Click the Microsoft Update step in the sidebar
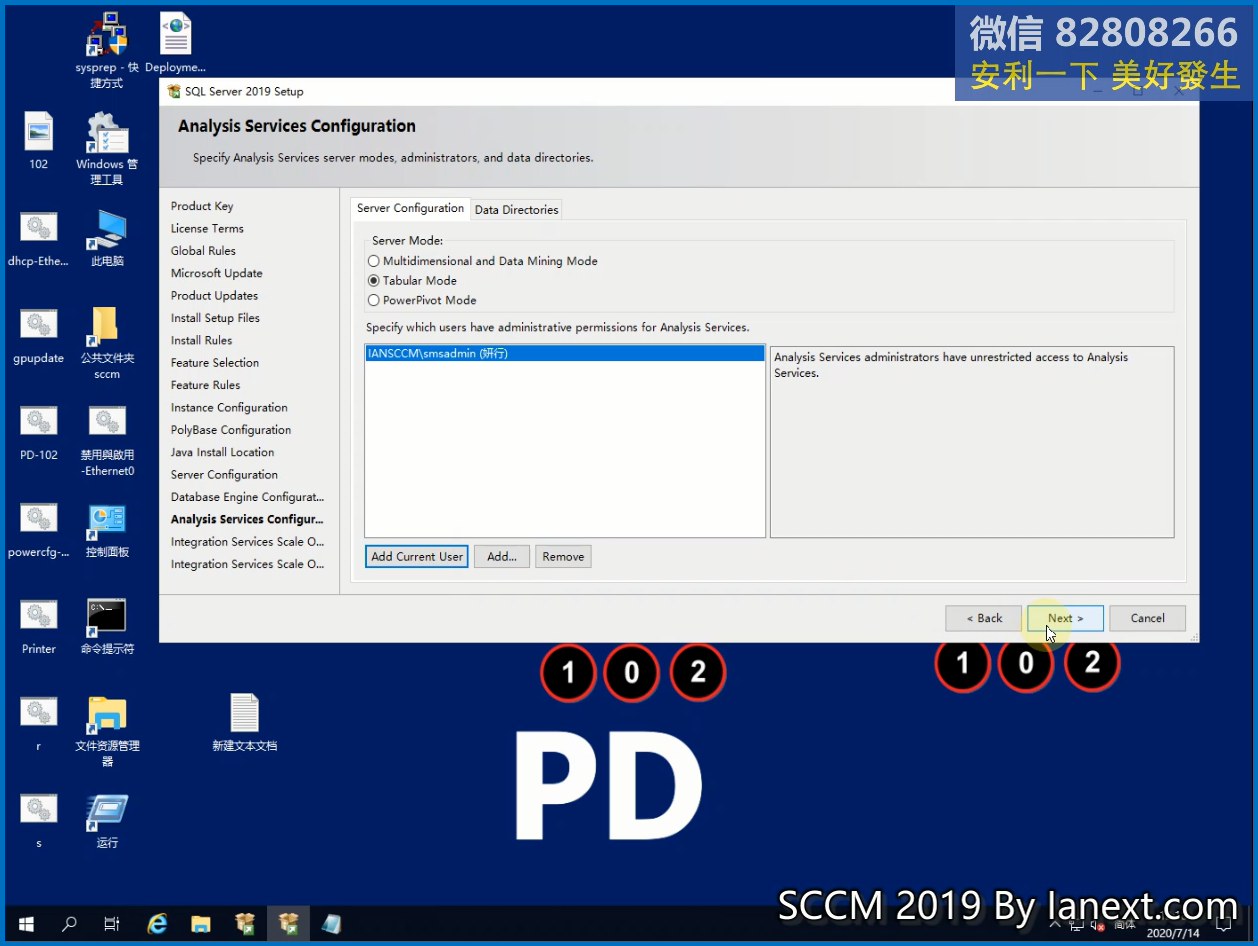 click(x=216, y=273)
